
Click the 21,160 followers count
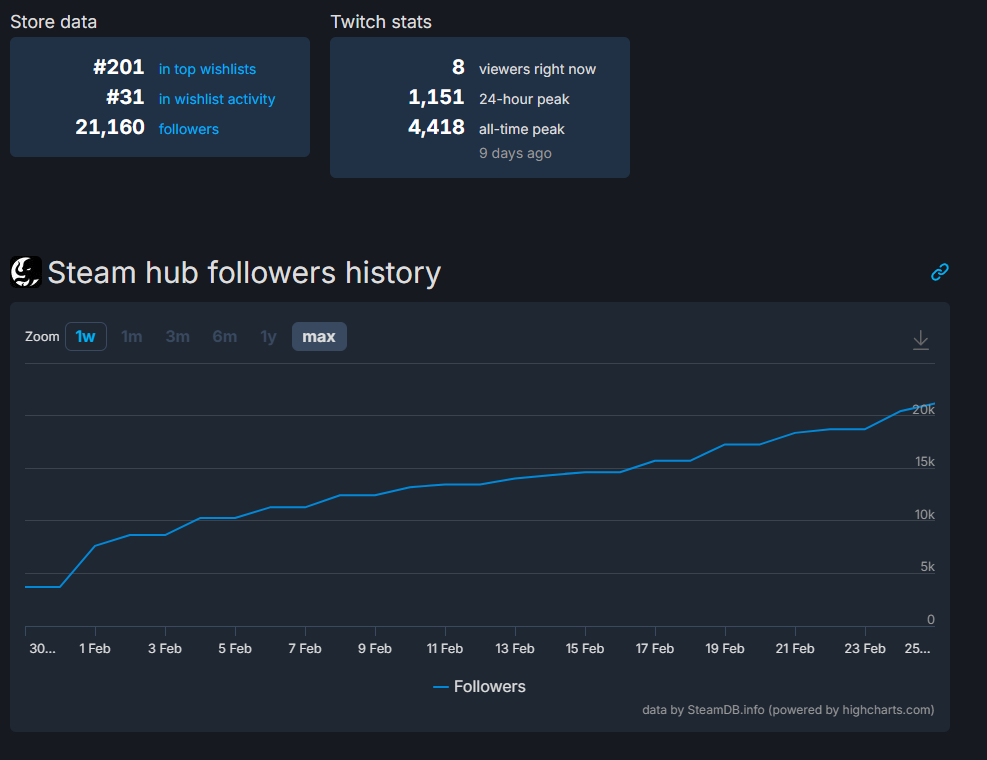(110, 127)
